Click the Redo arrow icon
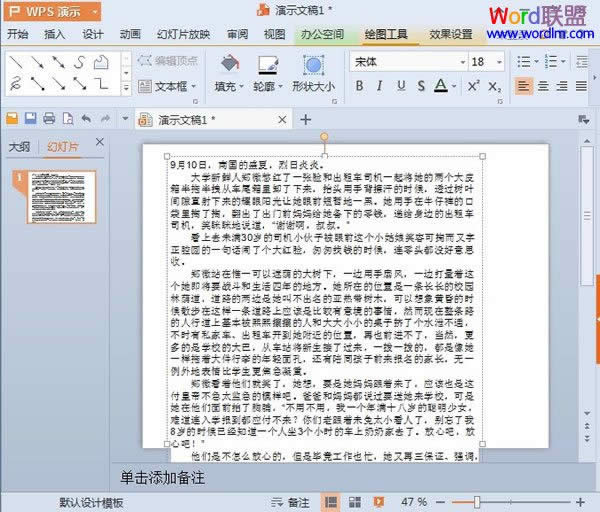This screenshot has height=512, width=600. point(105,119)
